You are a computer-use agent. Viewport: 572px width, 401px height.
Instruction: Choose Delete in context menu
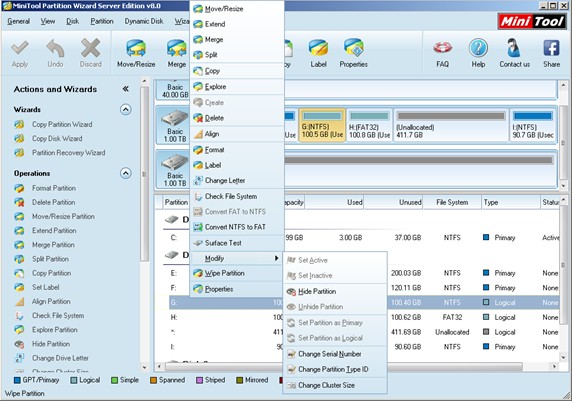click(x=237, y=118)
